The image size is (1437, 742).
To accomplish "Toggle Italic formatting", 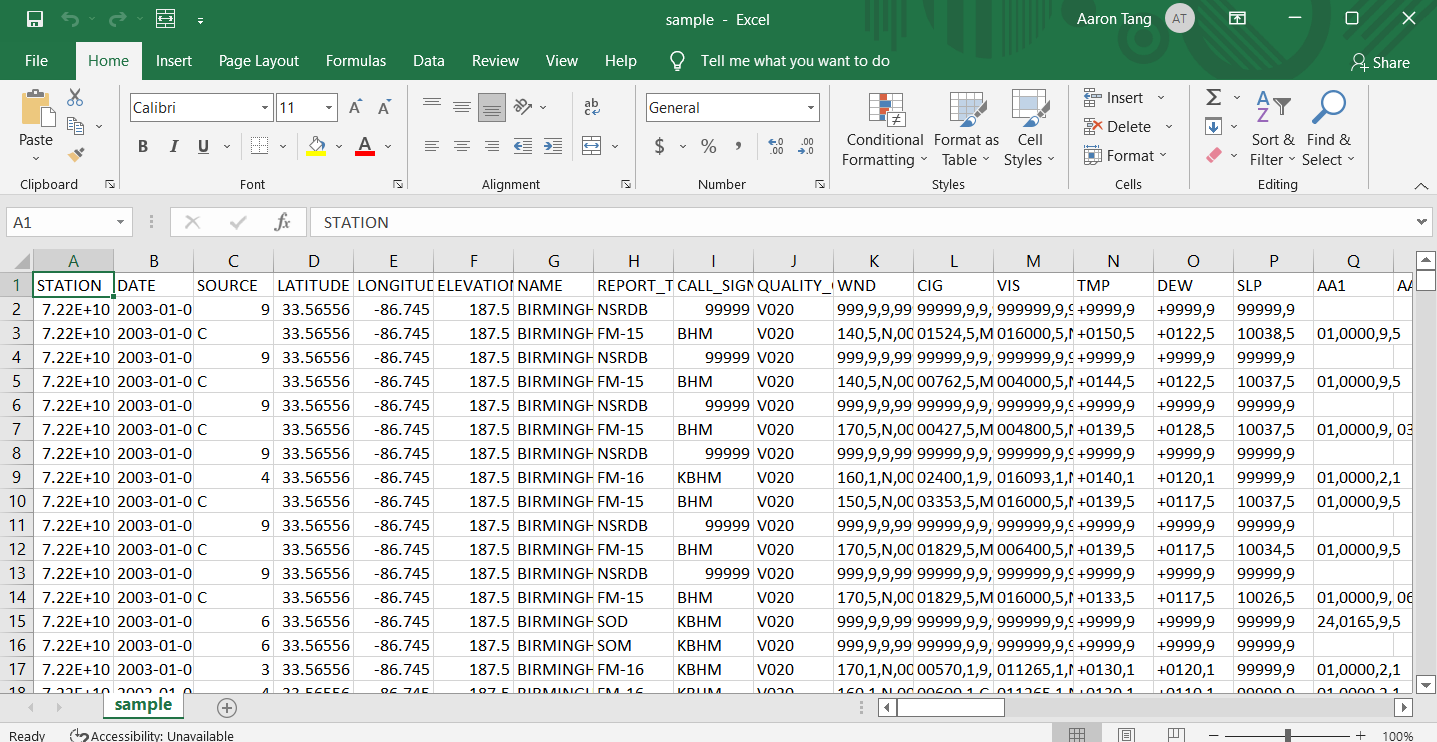I will 173,147.
